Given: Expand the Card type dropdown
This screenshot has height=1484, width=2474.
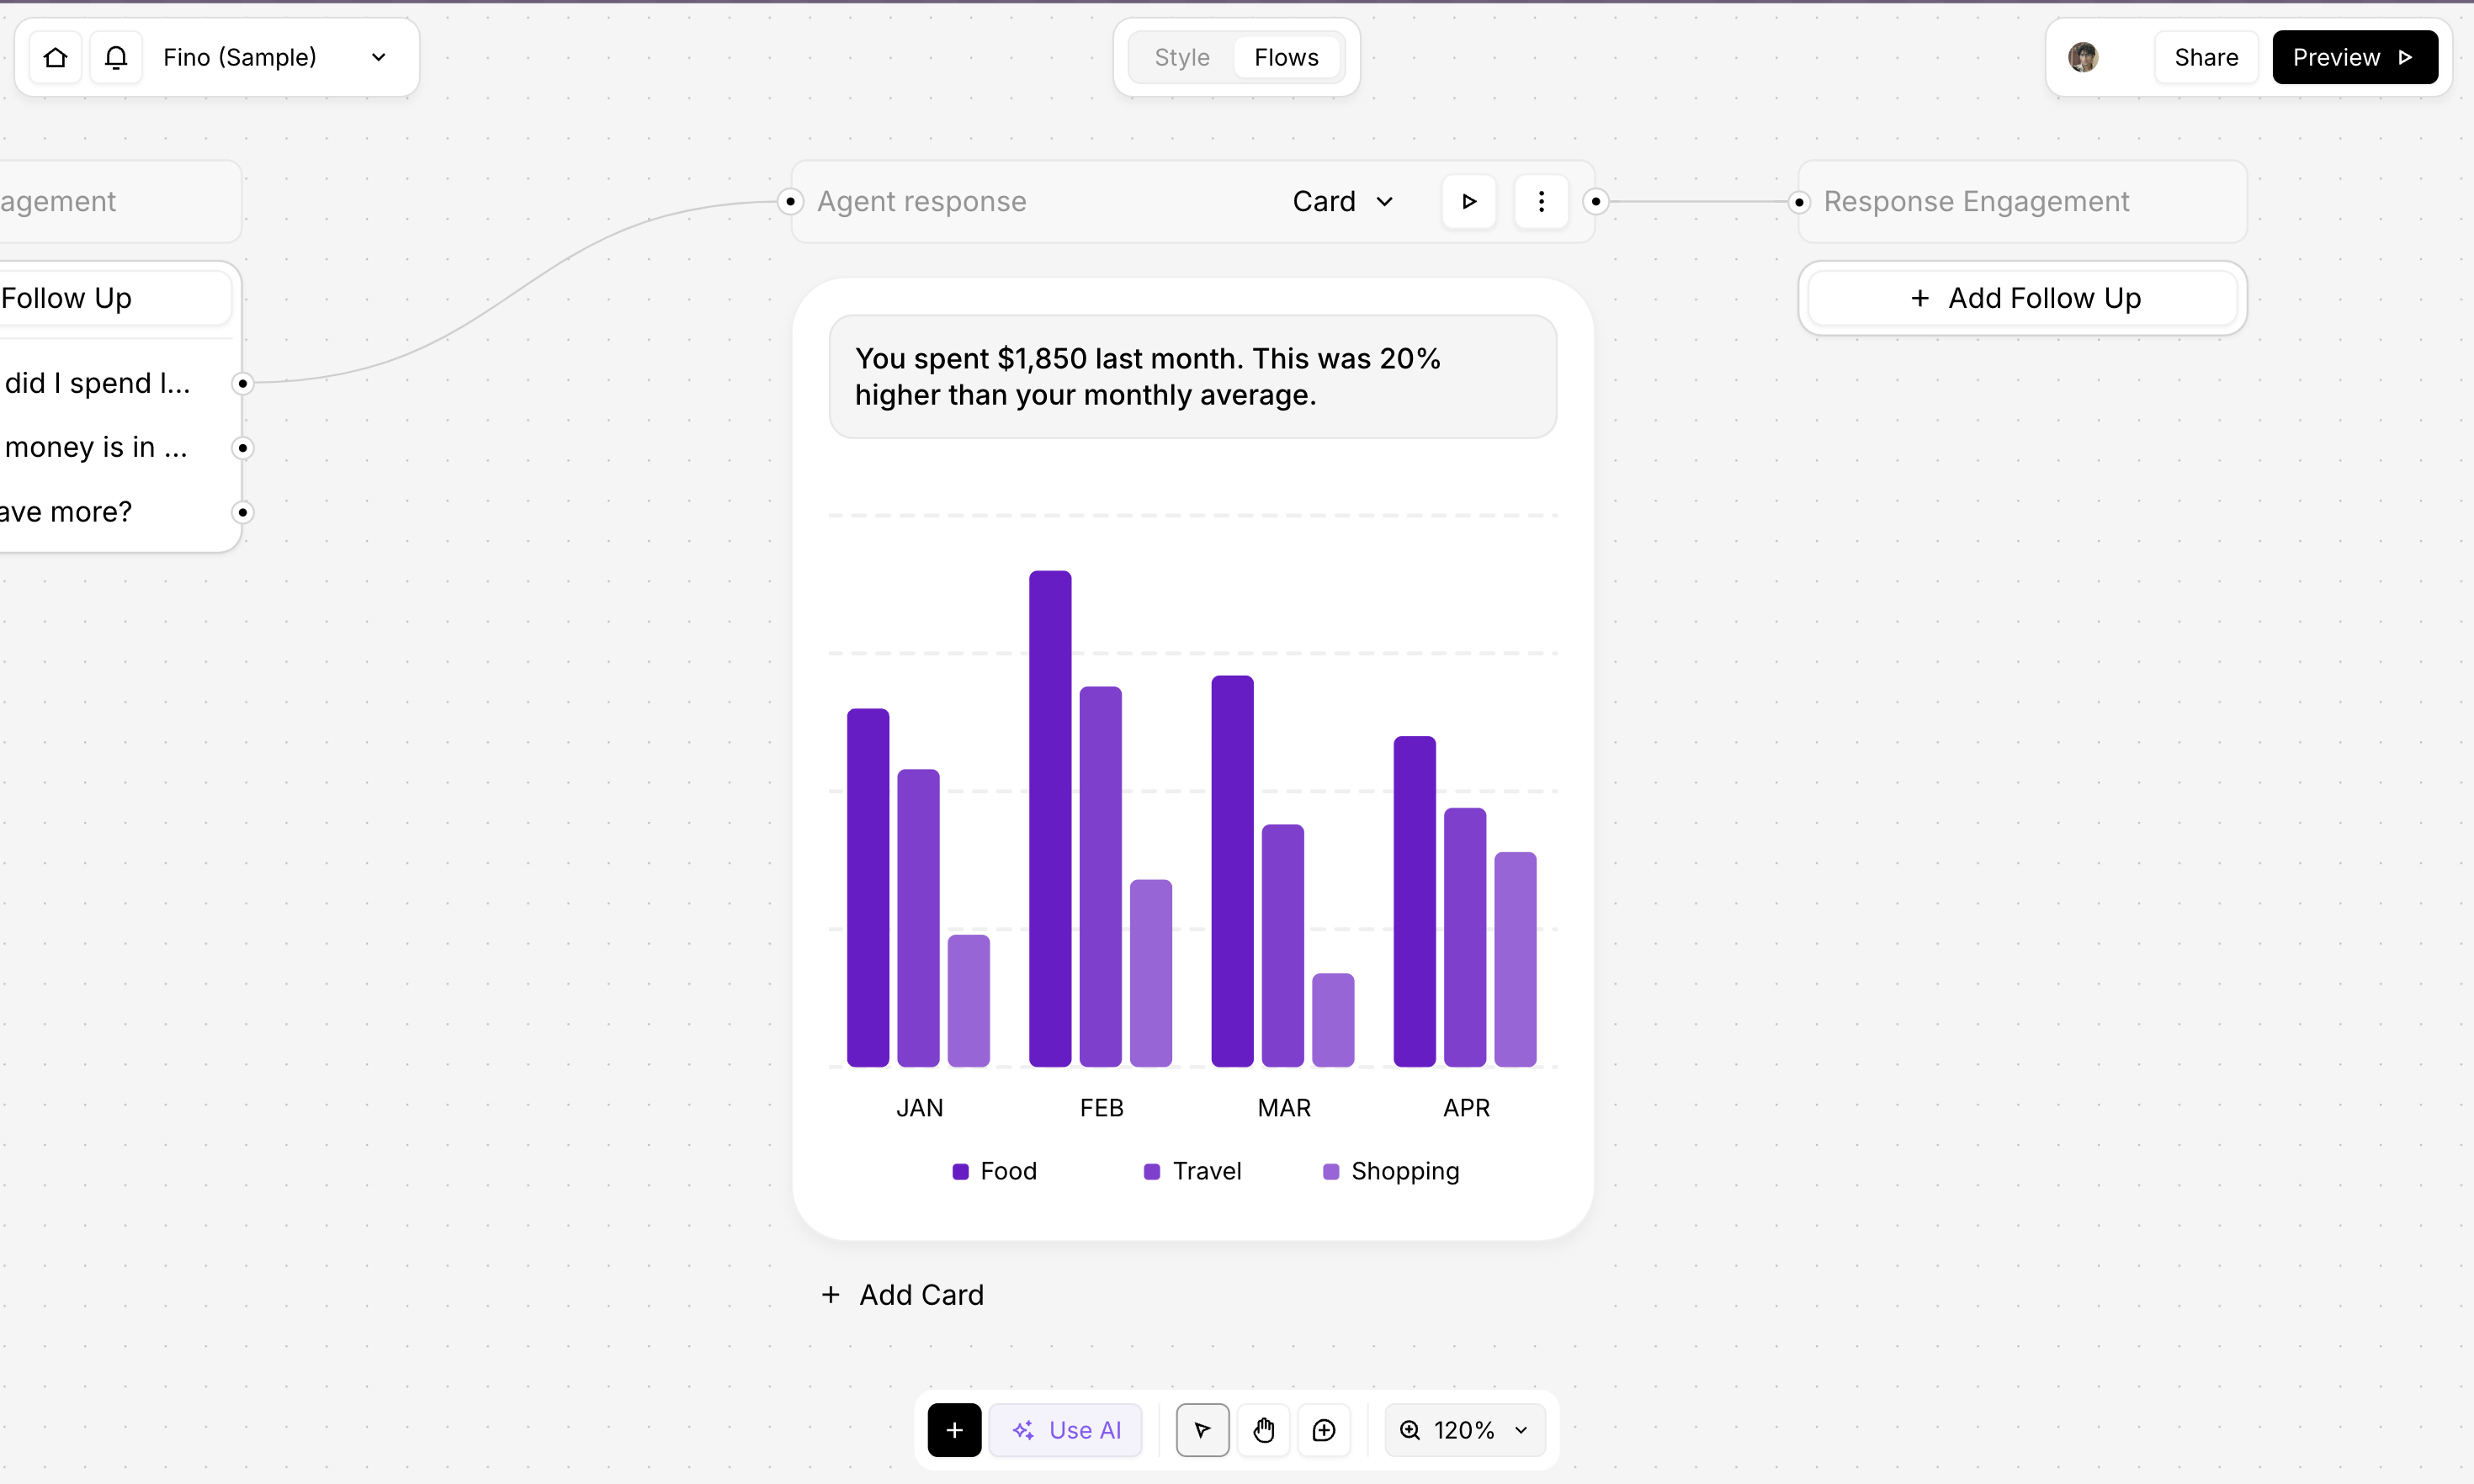Looking at the screenshot, I should pyautogui.click(x=1342, y=201).
